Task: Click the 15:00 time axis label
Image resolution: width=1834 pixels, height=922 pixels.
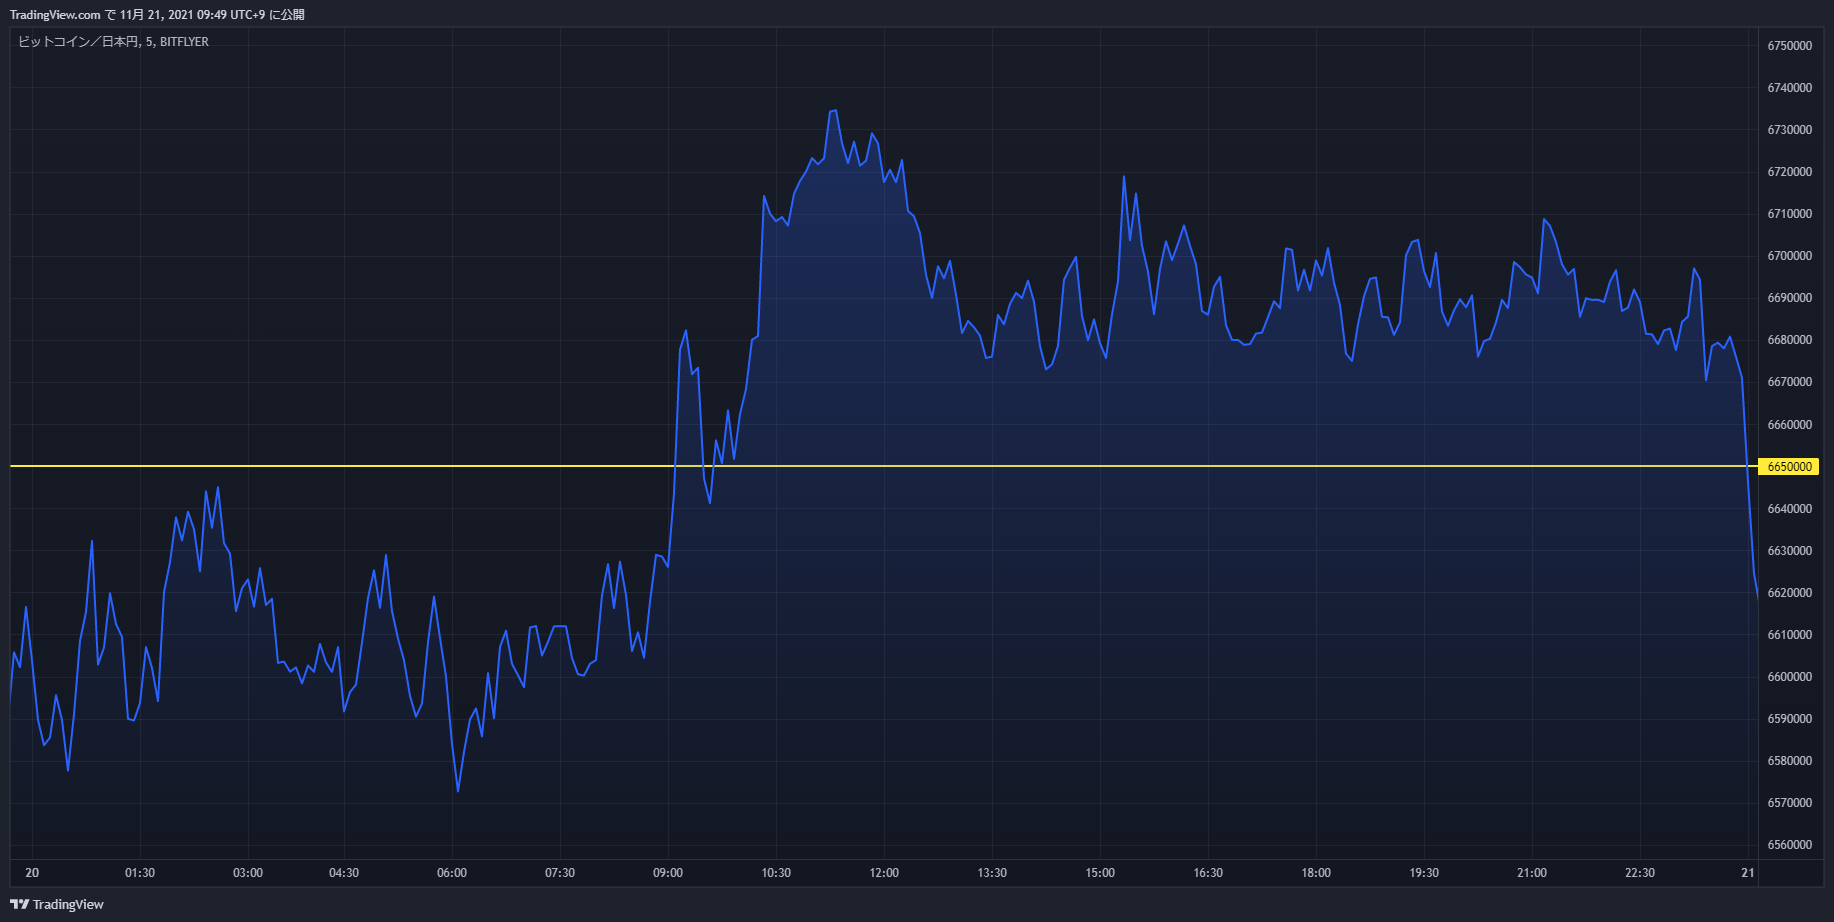Action: coord(1100,873)
